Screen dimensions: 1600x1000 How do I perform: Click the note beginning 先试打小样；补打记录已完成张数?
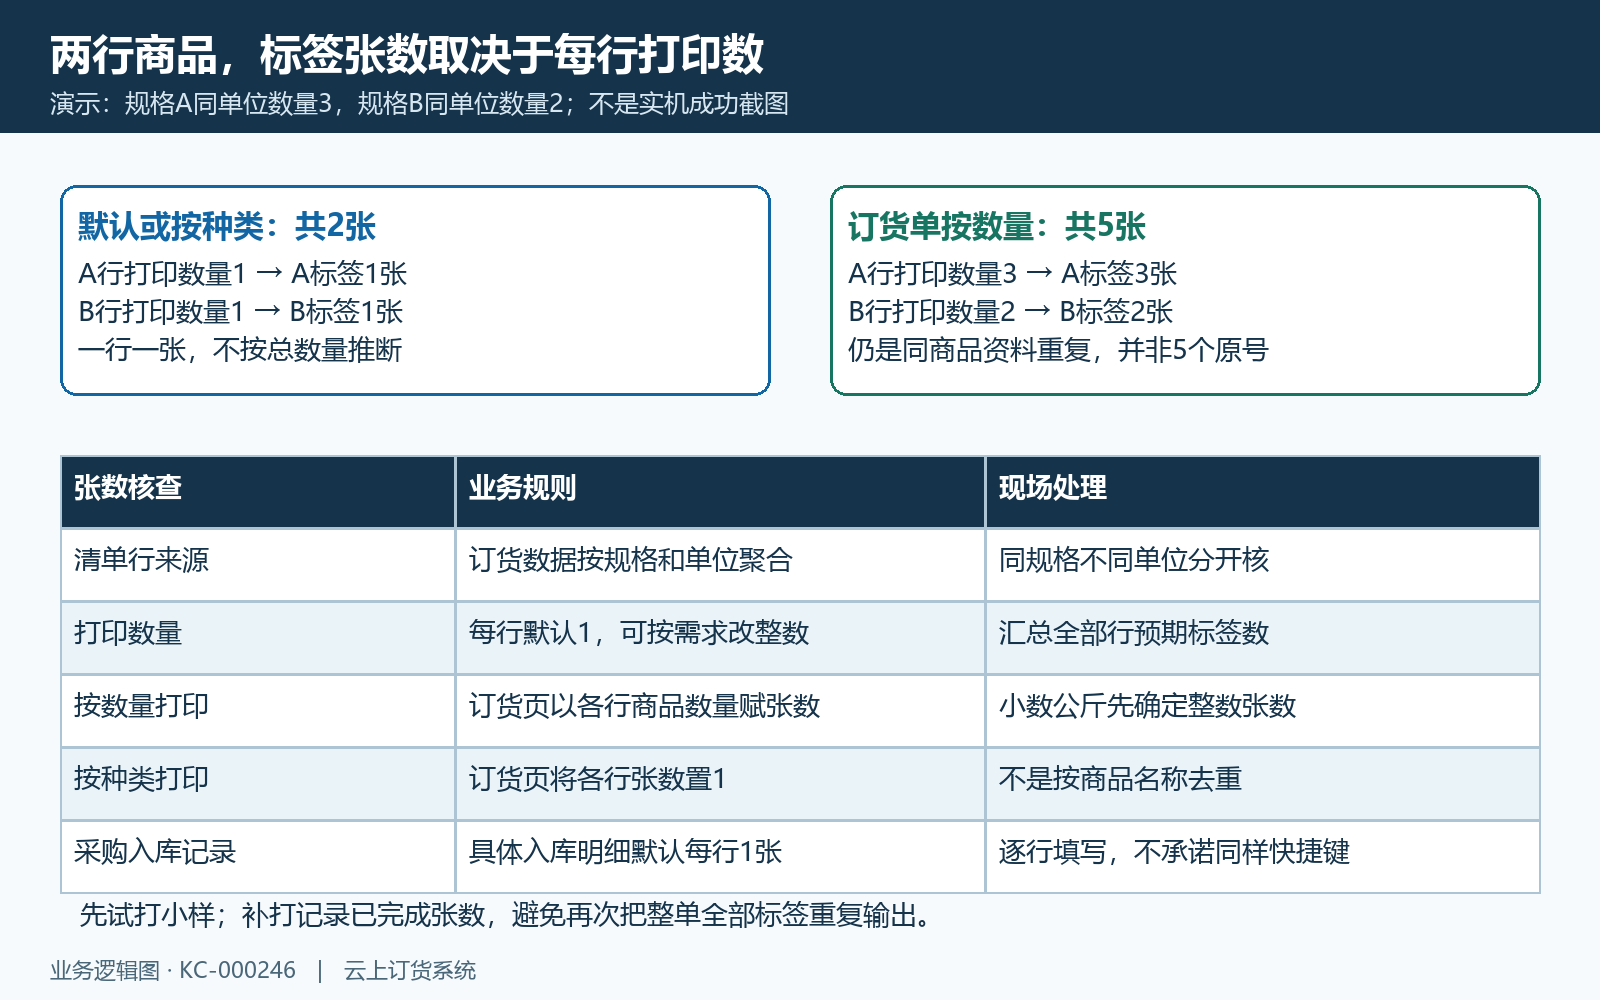click(507, 915)
